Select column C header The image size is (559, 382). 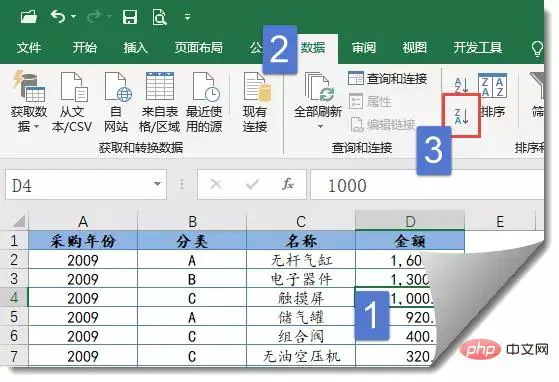[x=301, y=221]
